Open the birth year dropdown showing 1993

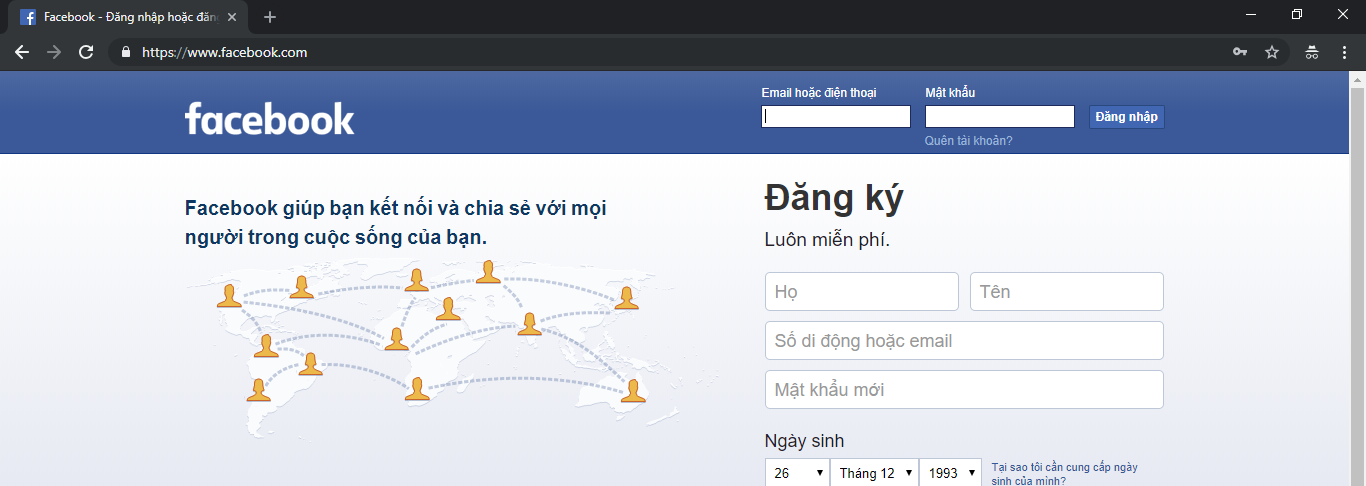[x=950, y=473]
